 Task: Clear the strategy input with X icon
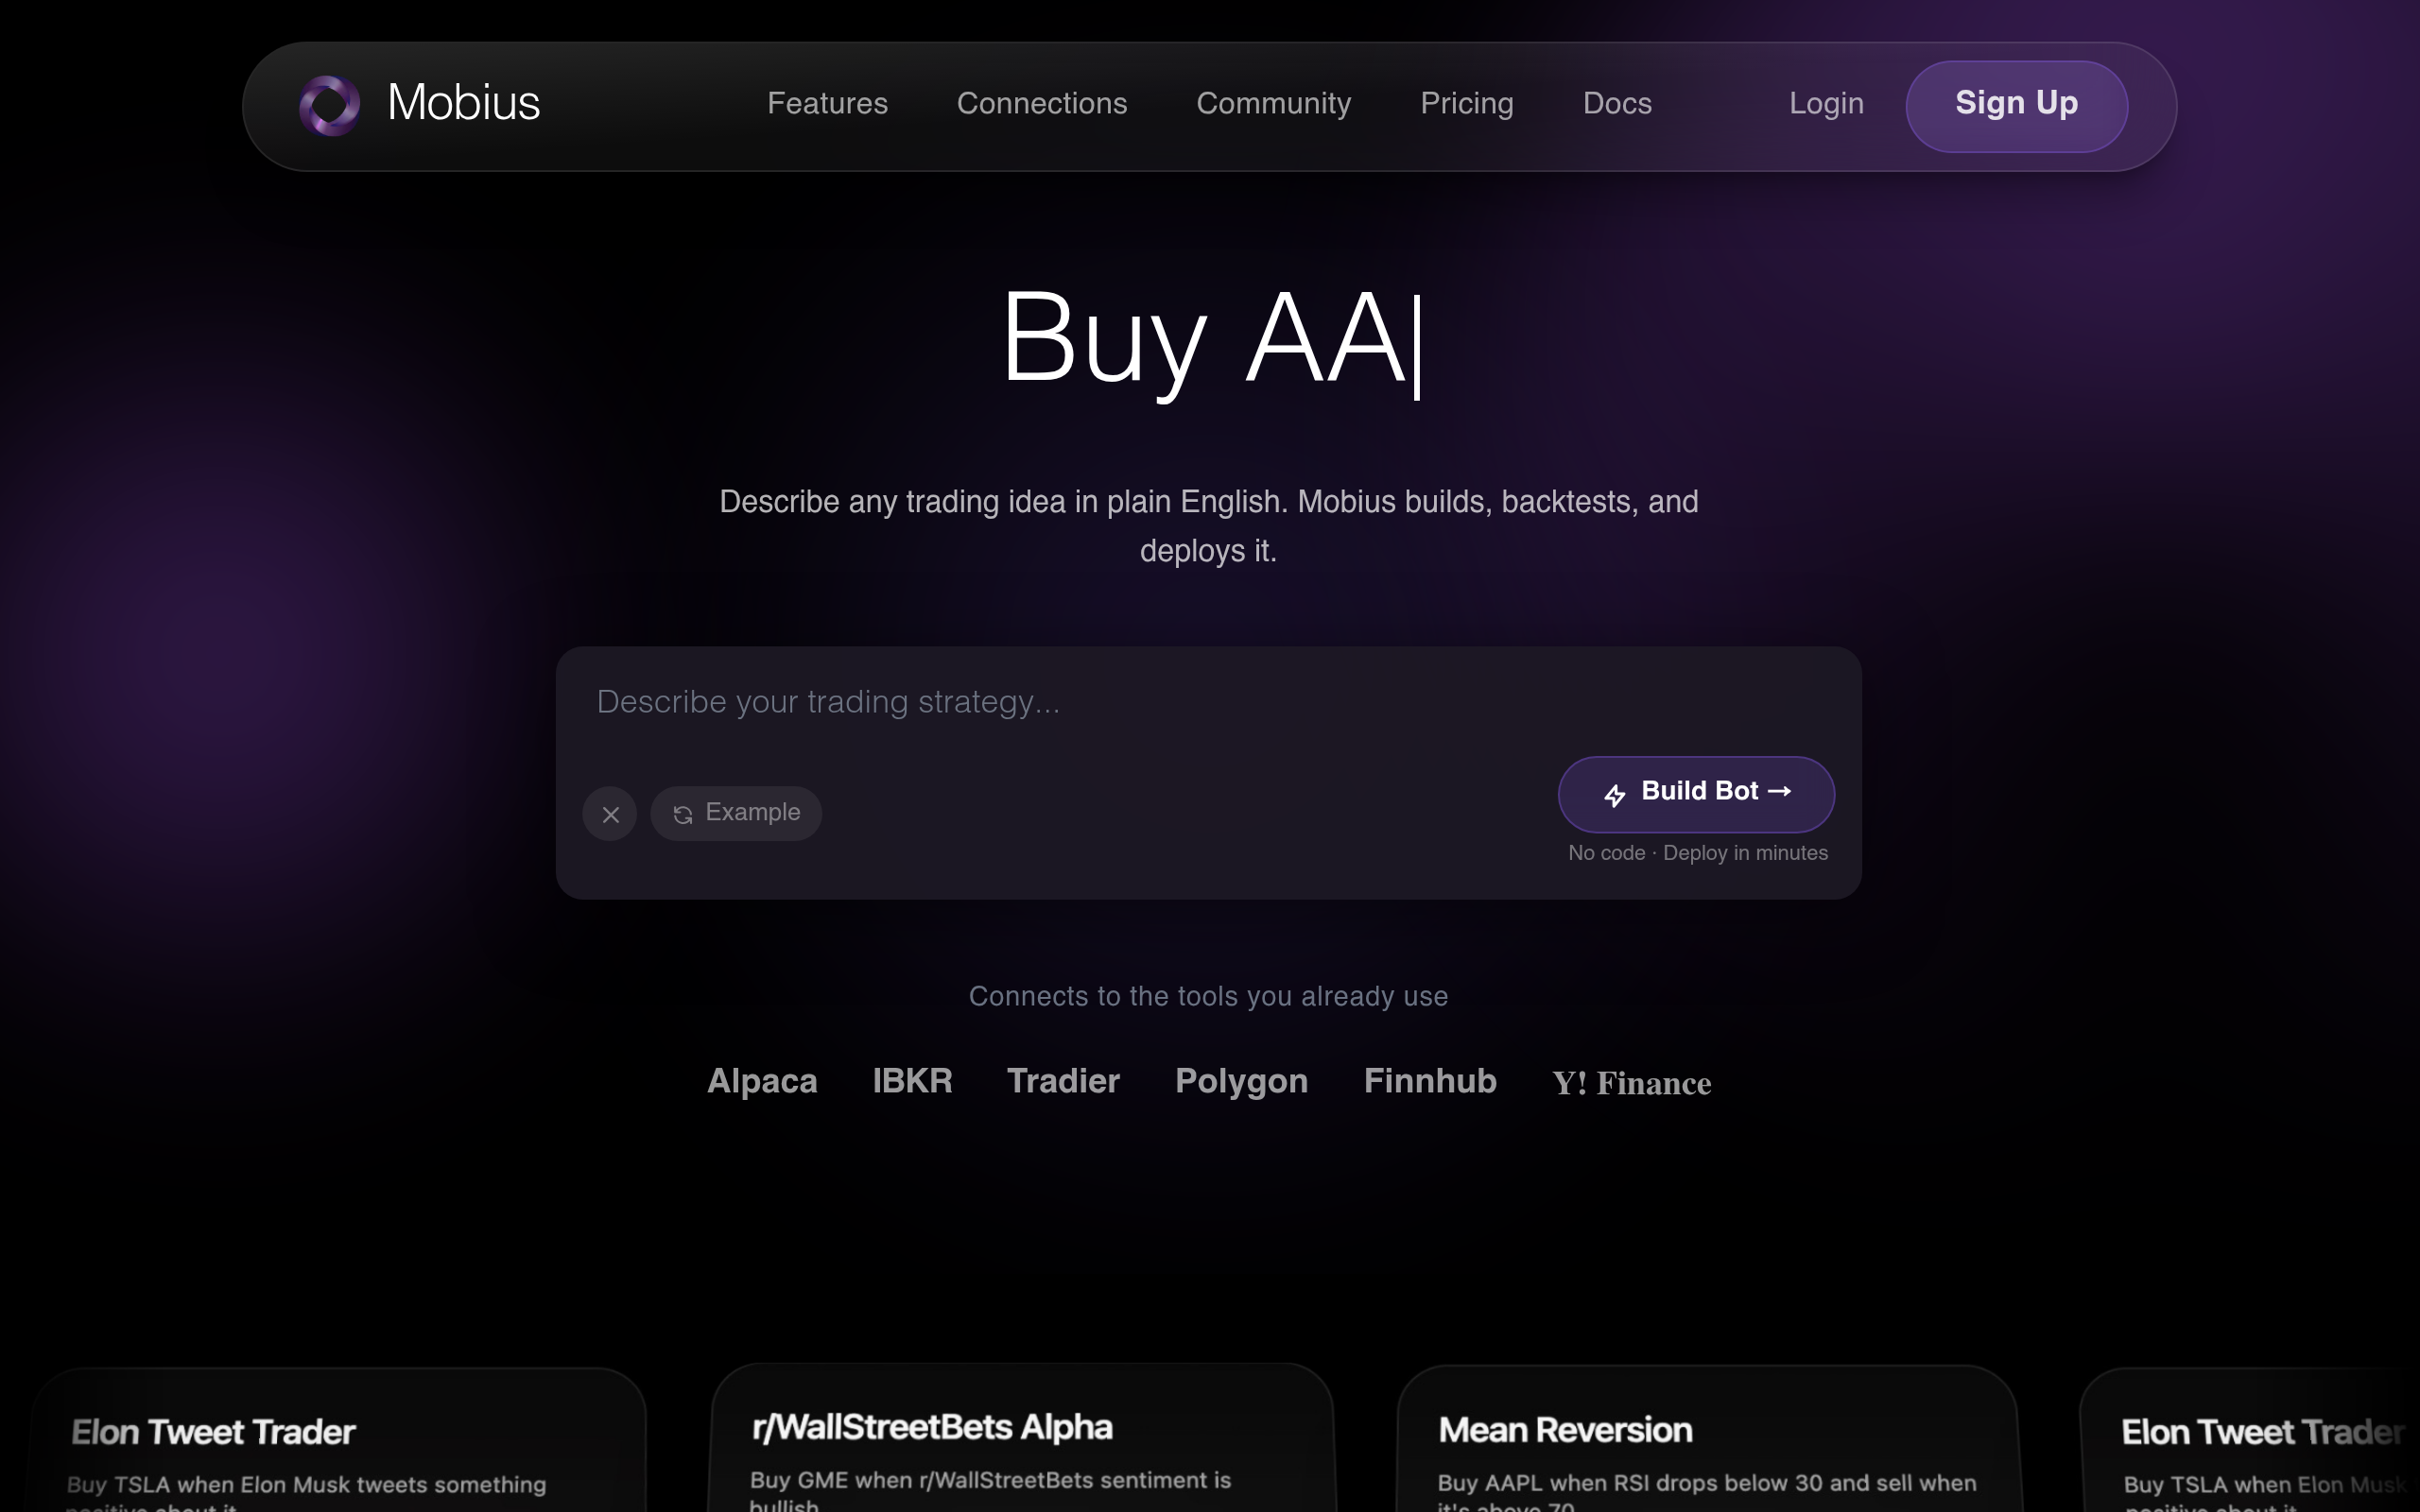[610, 814]
